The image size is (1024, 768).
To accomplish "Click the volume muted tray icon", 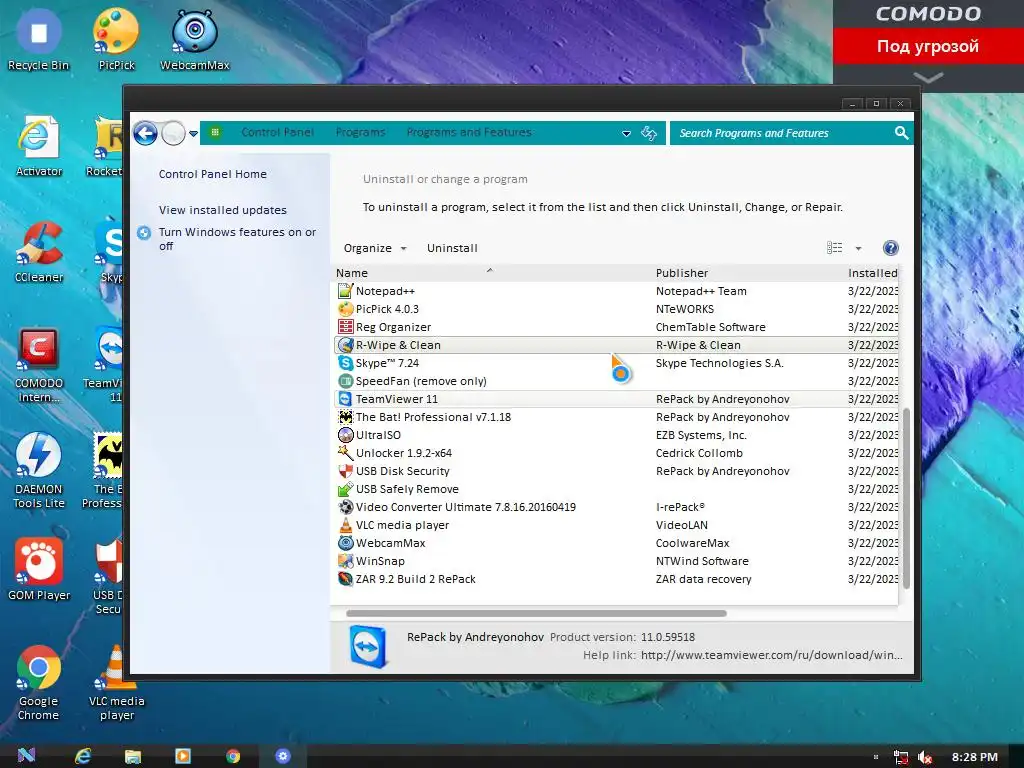I will (924, 757).
